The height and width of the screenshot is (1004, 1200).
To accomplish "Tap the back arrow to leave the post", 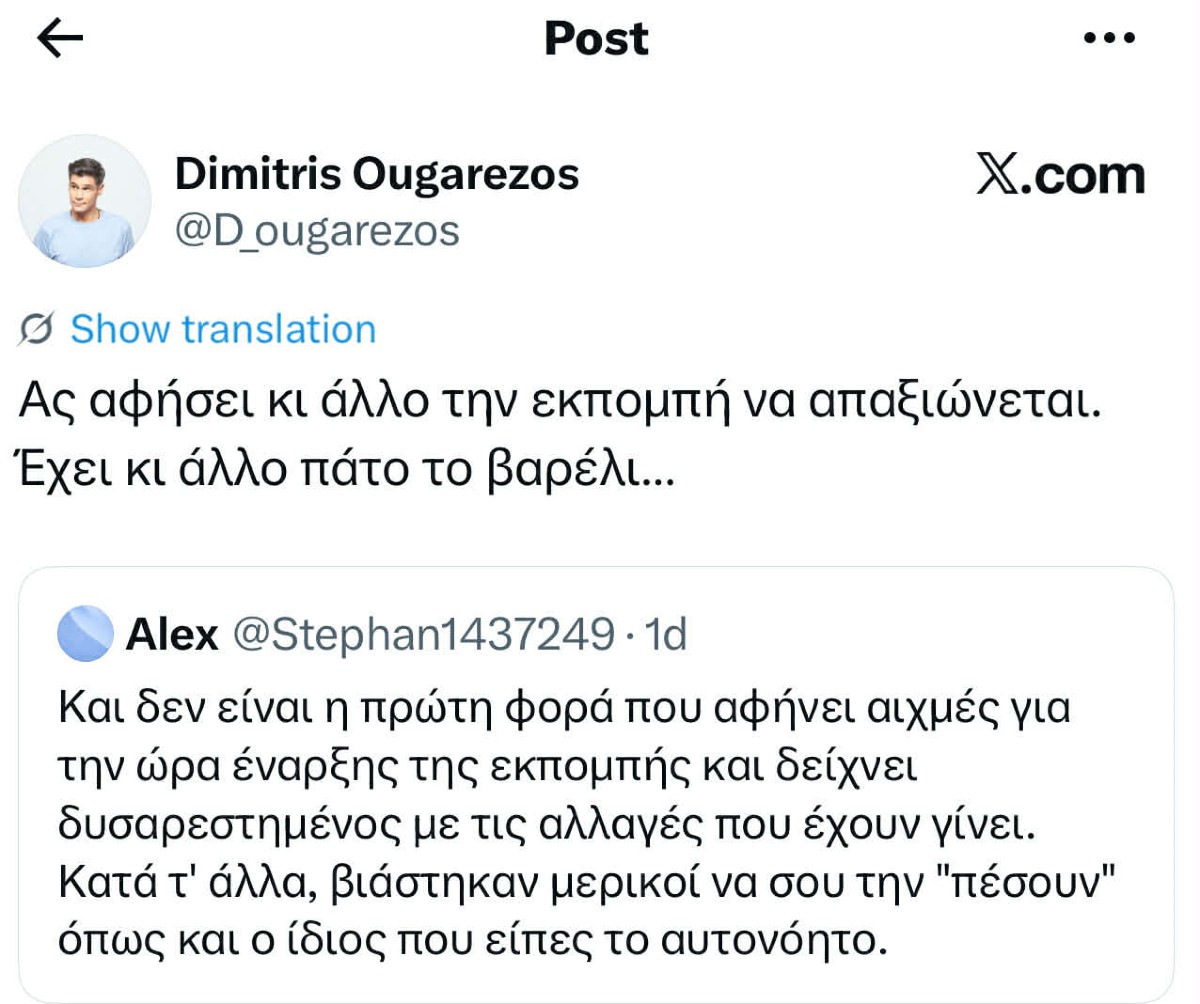I will tap(60, 37).
